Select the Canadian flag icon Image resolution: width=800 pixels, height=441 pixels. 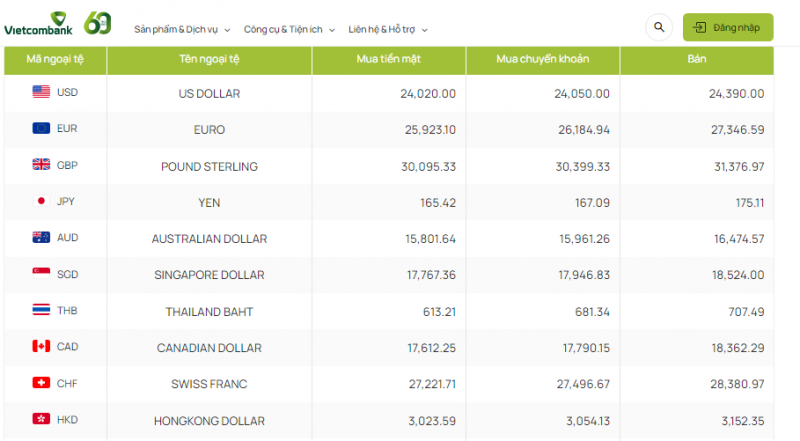click(41, 347)
